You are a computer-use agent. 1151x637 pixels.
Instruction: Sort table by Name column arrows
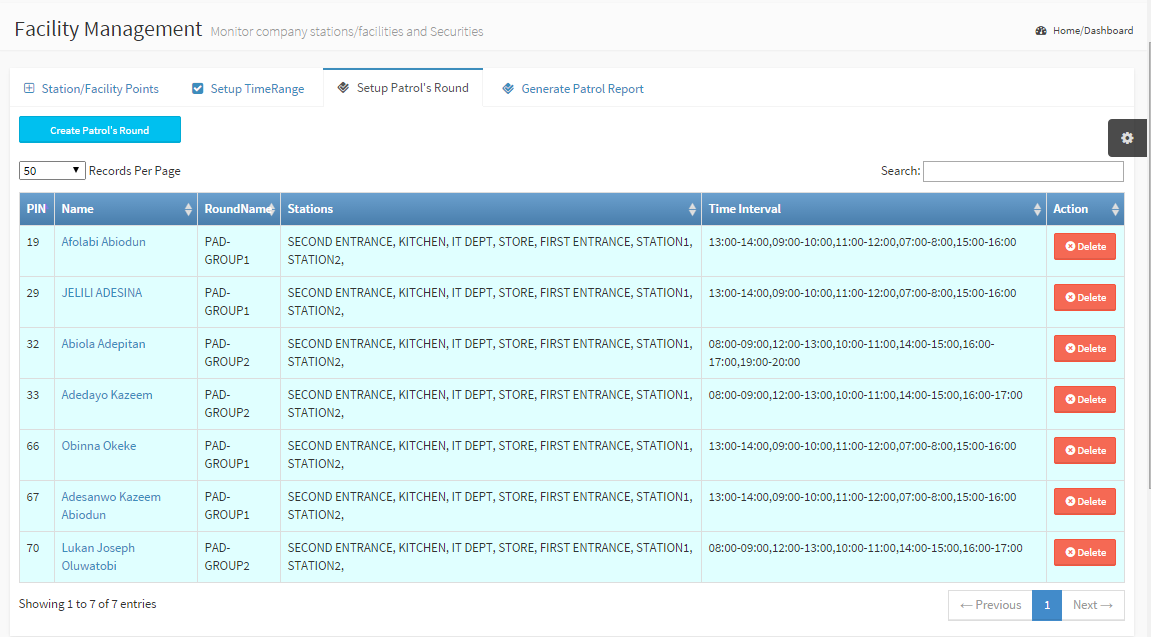click(x=188, y=209)
